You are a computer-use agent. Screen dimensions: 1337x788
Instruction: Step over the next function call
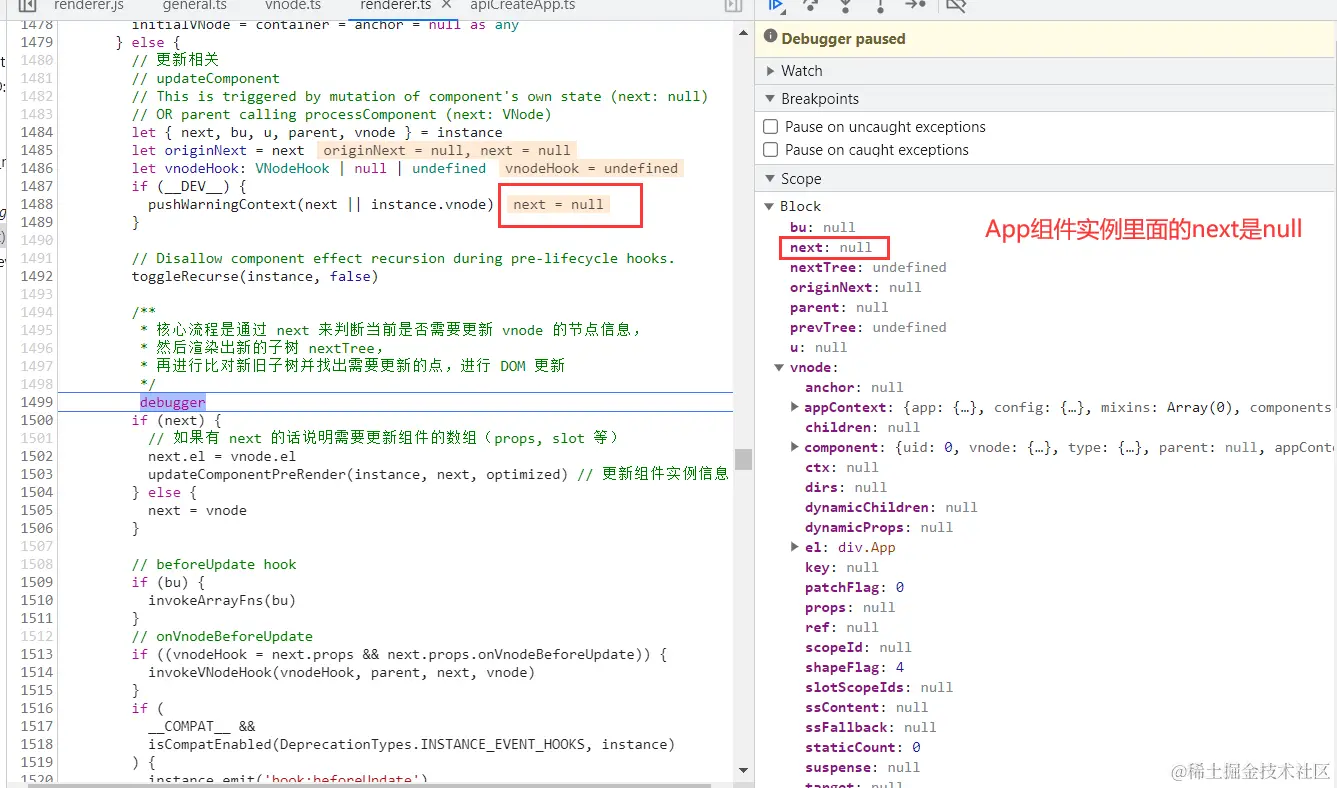[x=810, y=4]
